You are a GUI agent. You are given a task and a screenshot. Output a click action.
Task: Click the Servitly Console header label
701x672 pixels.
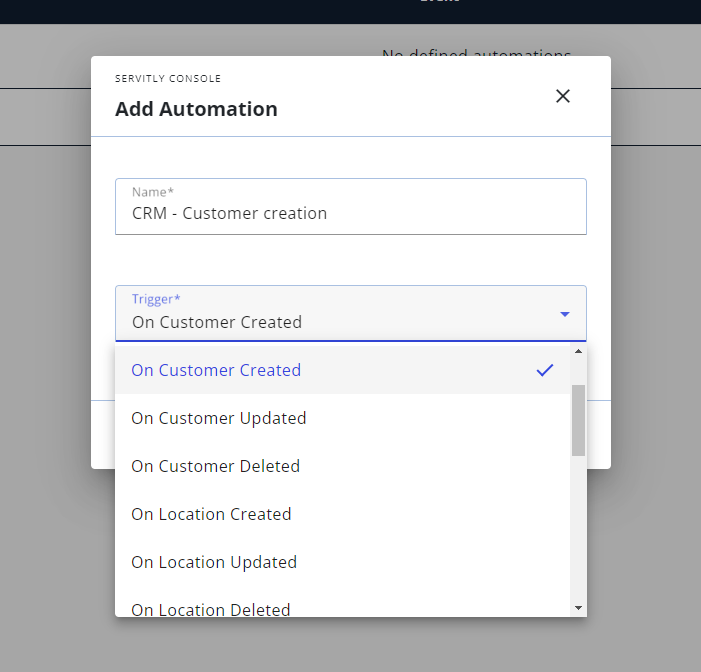[168, 79]
